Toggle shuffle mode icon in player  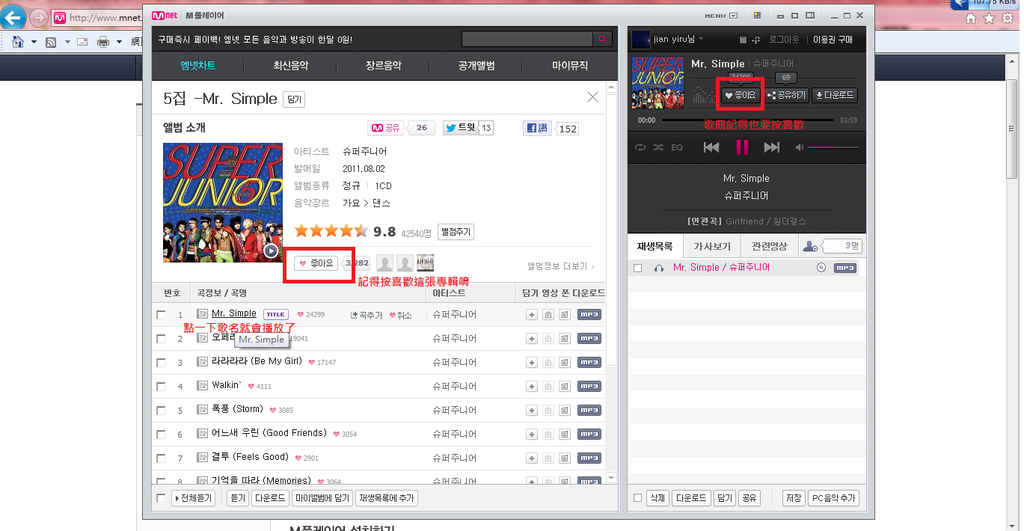(x=658, y=148)
